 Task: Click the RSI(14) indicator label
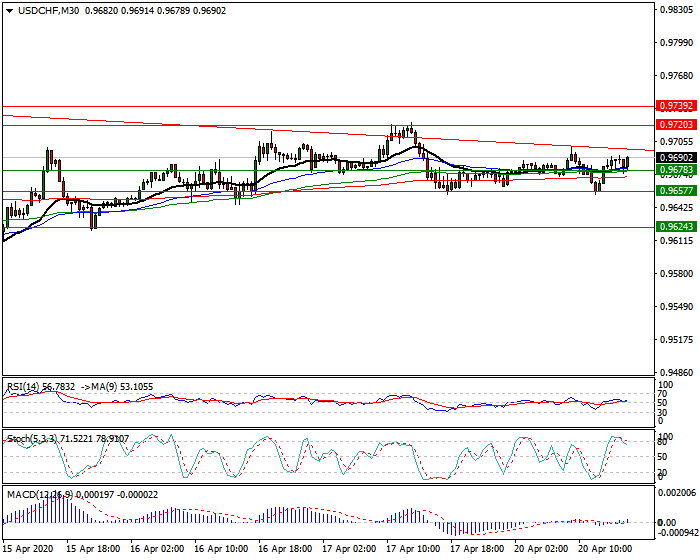(x=24, y=387)
